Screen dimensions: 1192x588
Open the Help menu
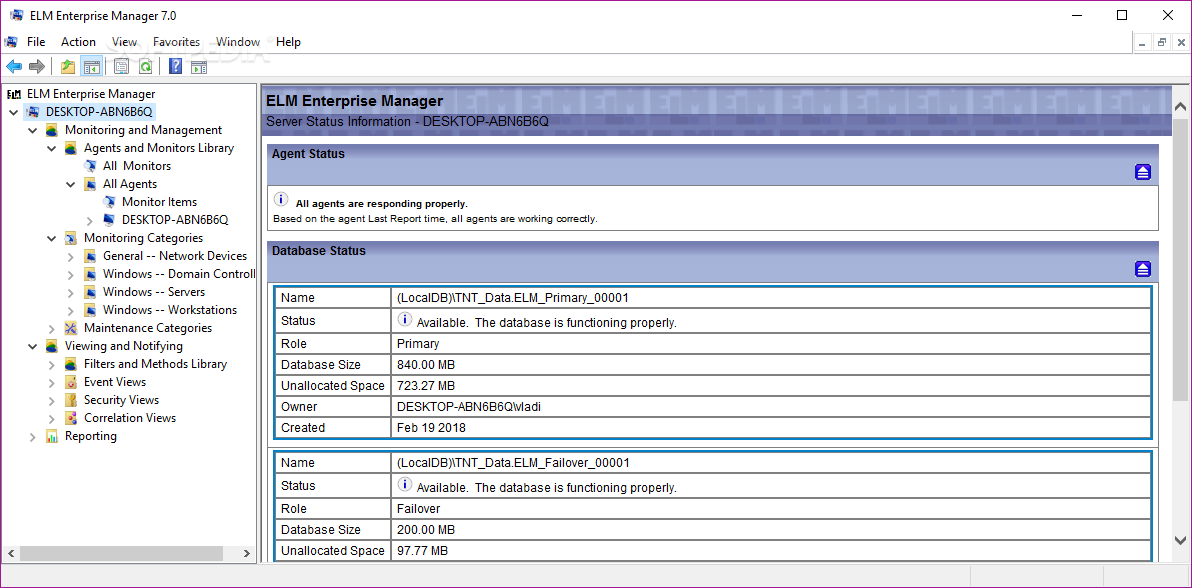[x=288, y=42]
